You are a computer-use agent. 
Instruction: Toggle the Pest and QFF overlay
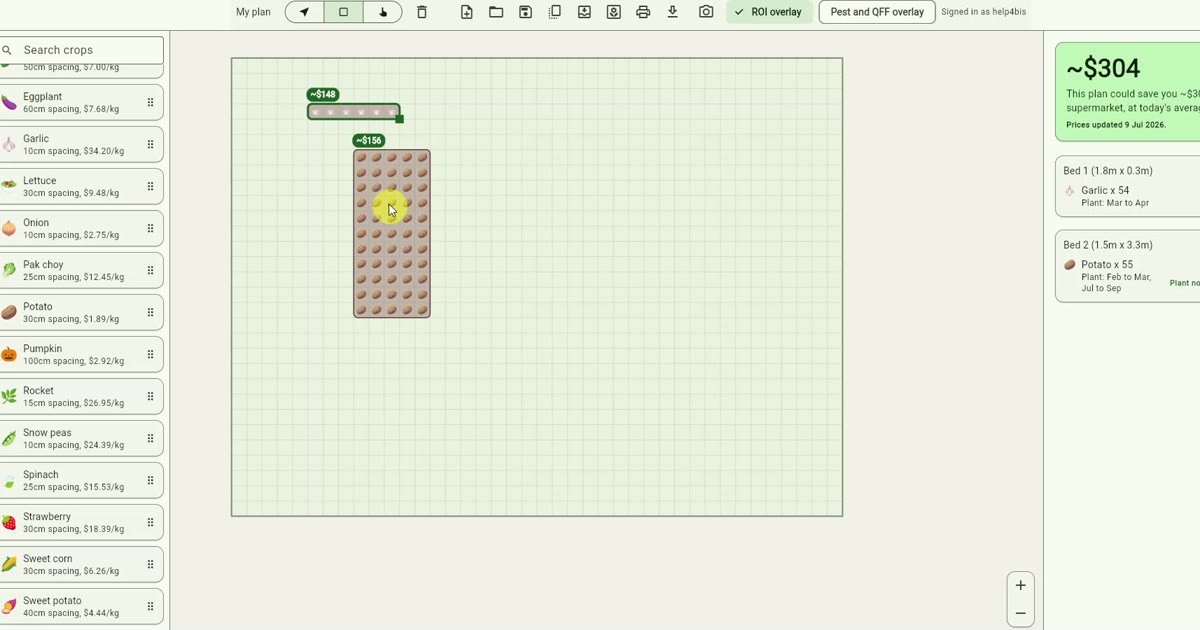(x=877, y=12)
